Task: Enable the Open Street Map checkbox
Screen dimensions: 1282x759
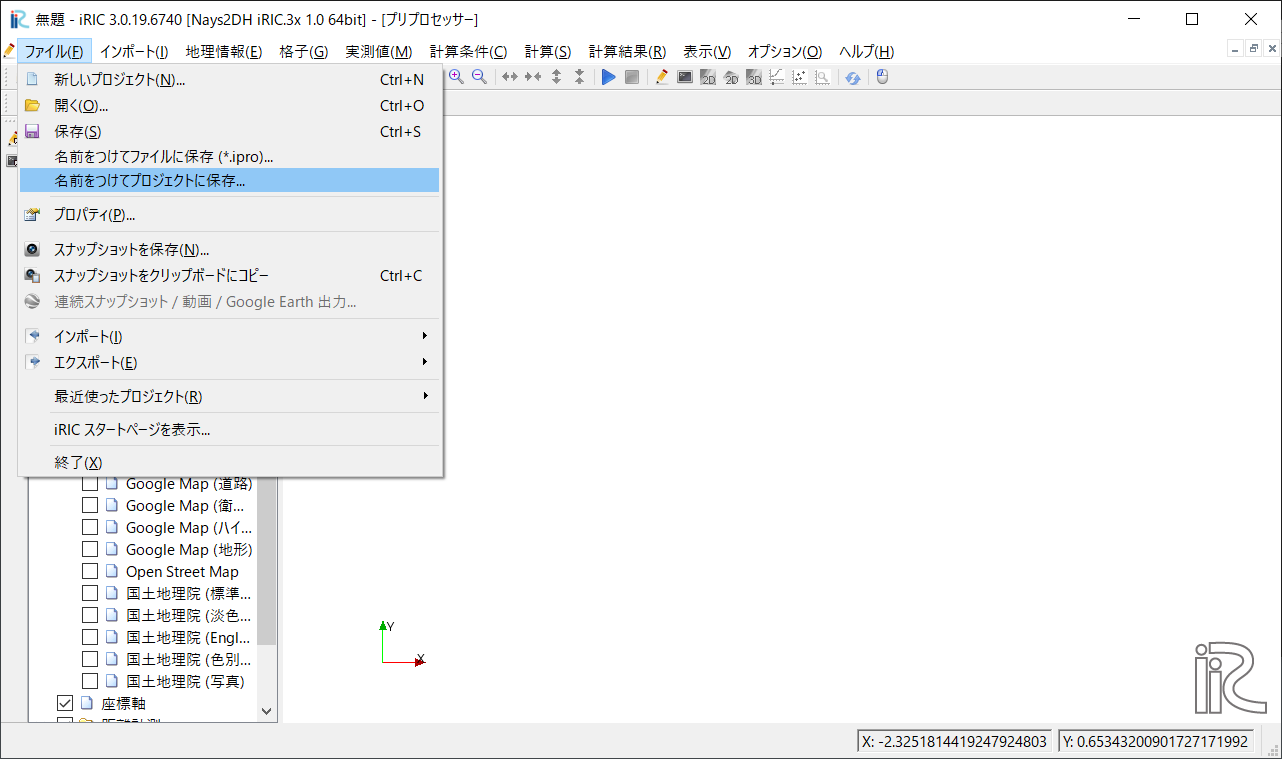Action: point(90,572)
